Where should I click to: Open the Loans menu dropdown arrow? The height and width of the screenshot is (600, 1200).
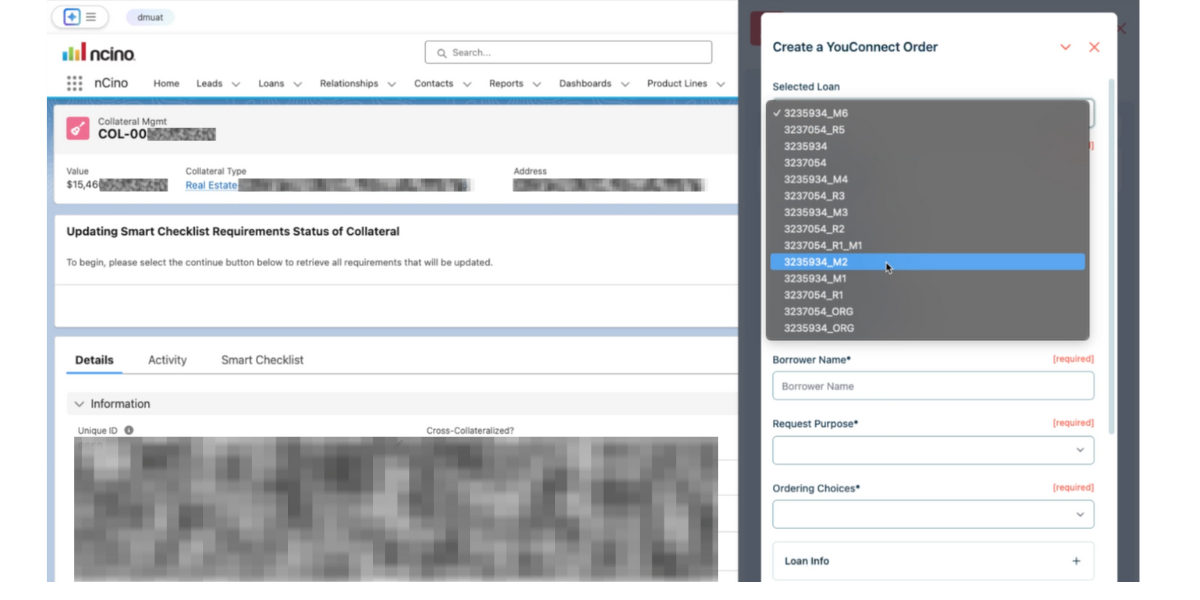297,84
